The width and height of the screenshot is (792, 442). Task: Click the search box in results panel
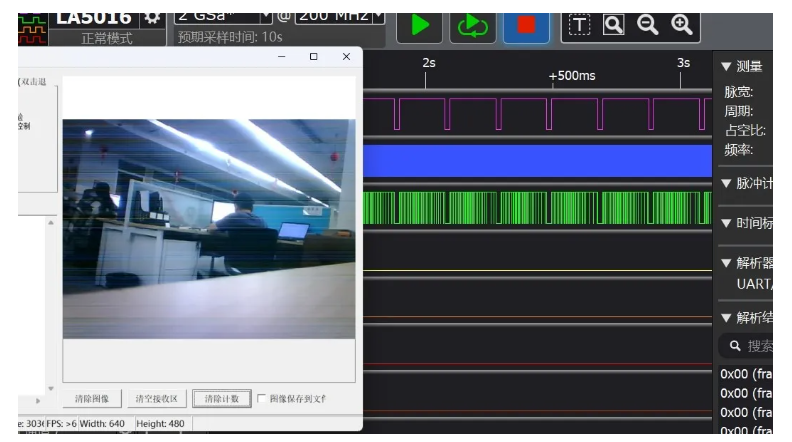755,346
